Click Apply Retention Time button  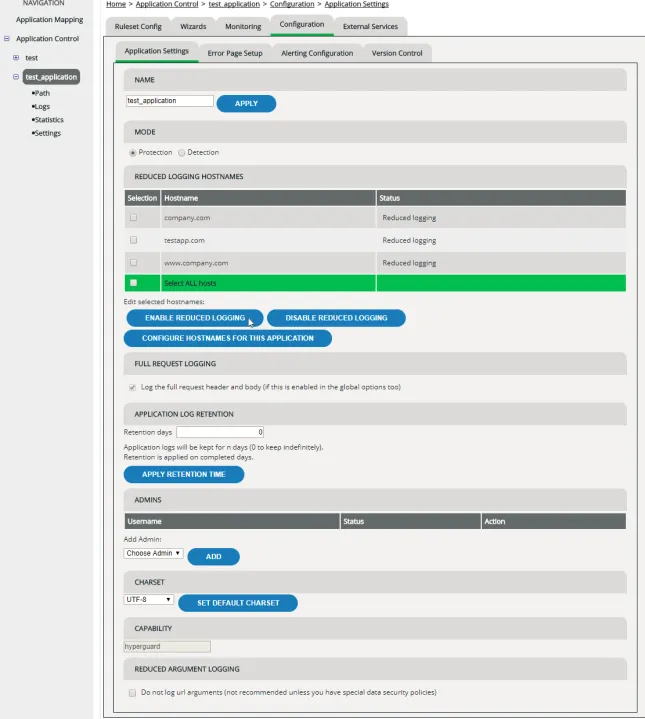pyautogui.click(x=184, y=475)
